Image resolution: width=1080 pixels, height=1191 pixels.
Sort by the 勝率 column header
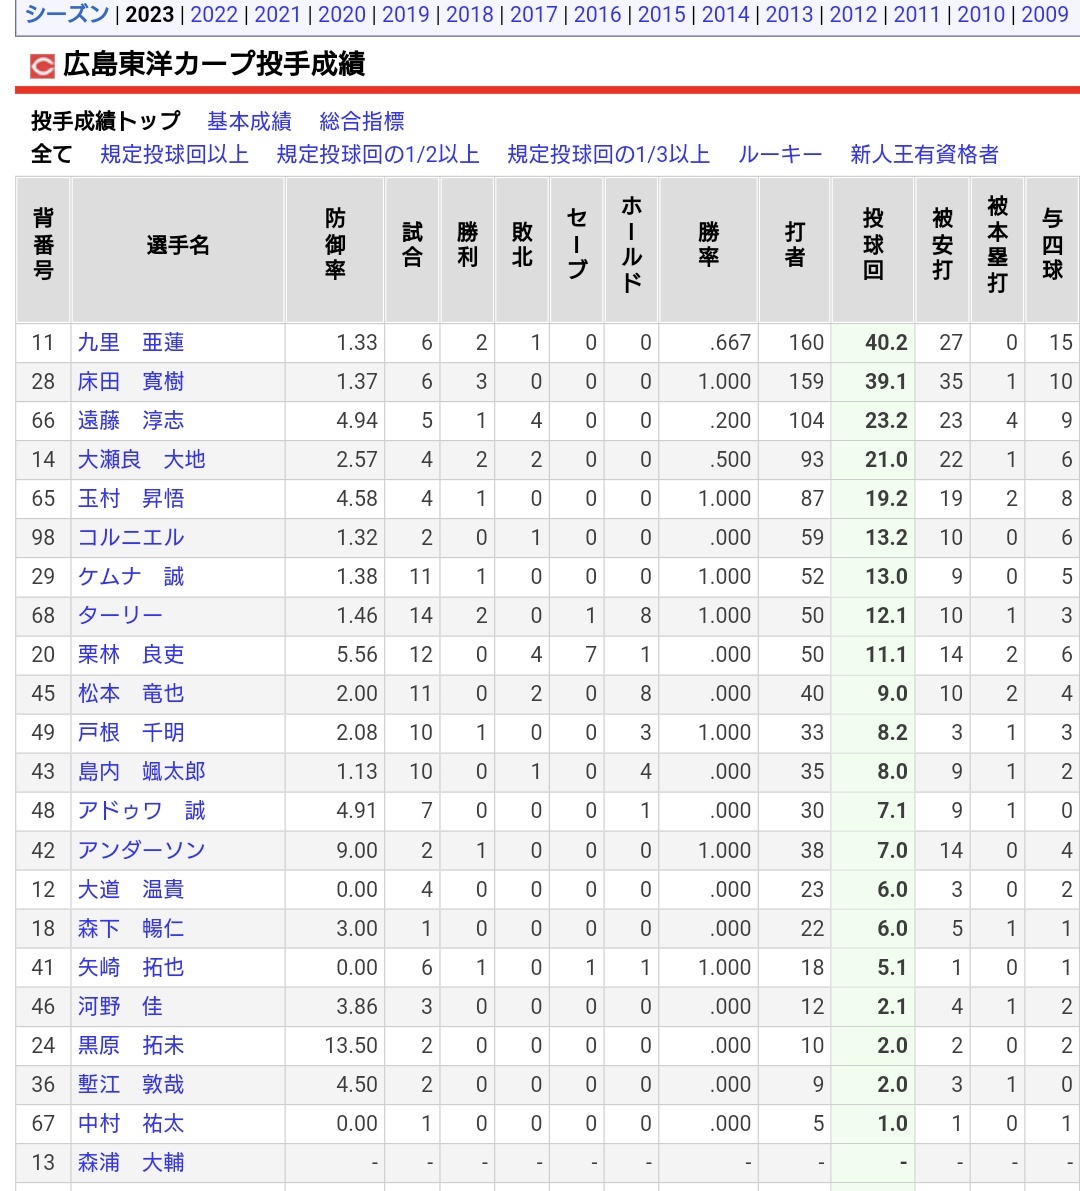coord(709,250)
